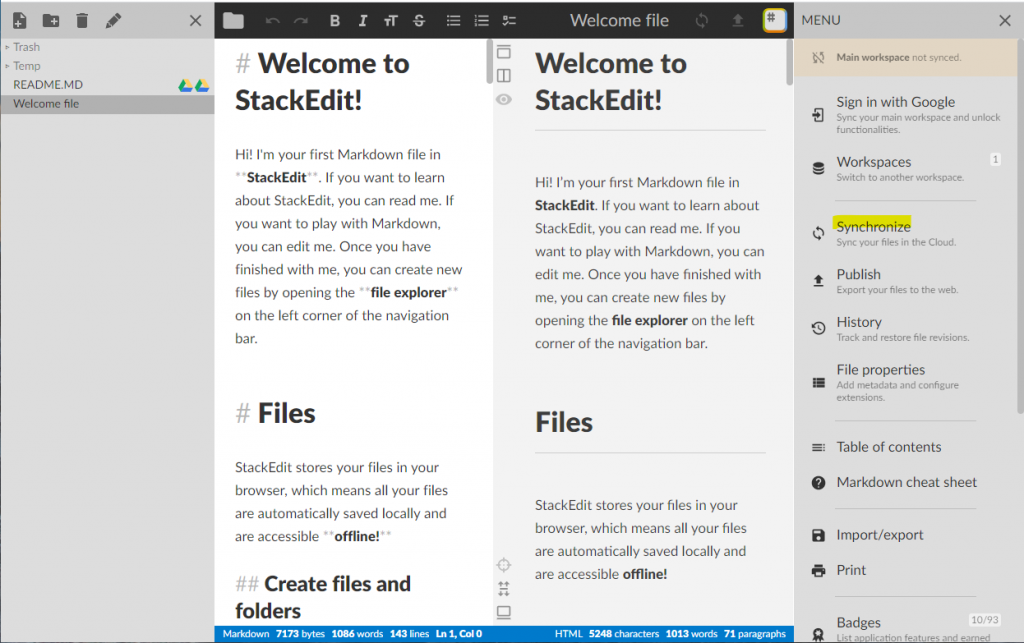1024x643 pixels.
Task: Toggle side preview split icon
Action: (x=504, y=76)
